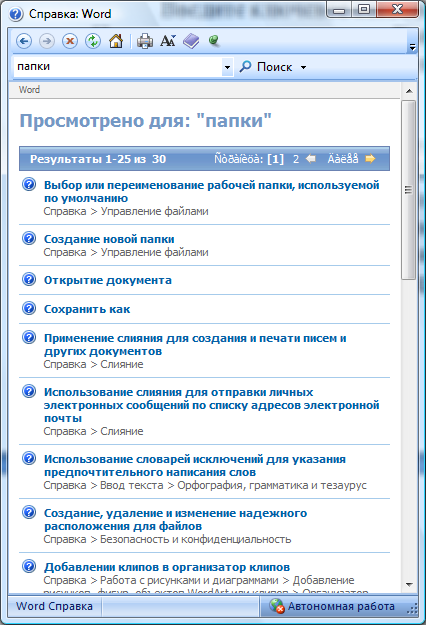Screen dimensions: 426x625
Task: Click the Change Font Size icon
Action: (x=168, y=41)
